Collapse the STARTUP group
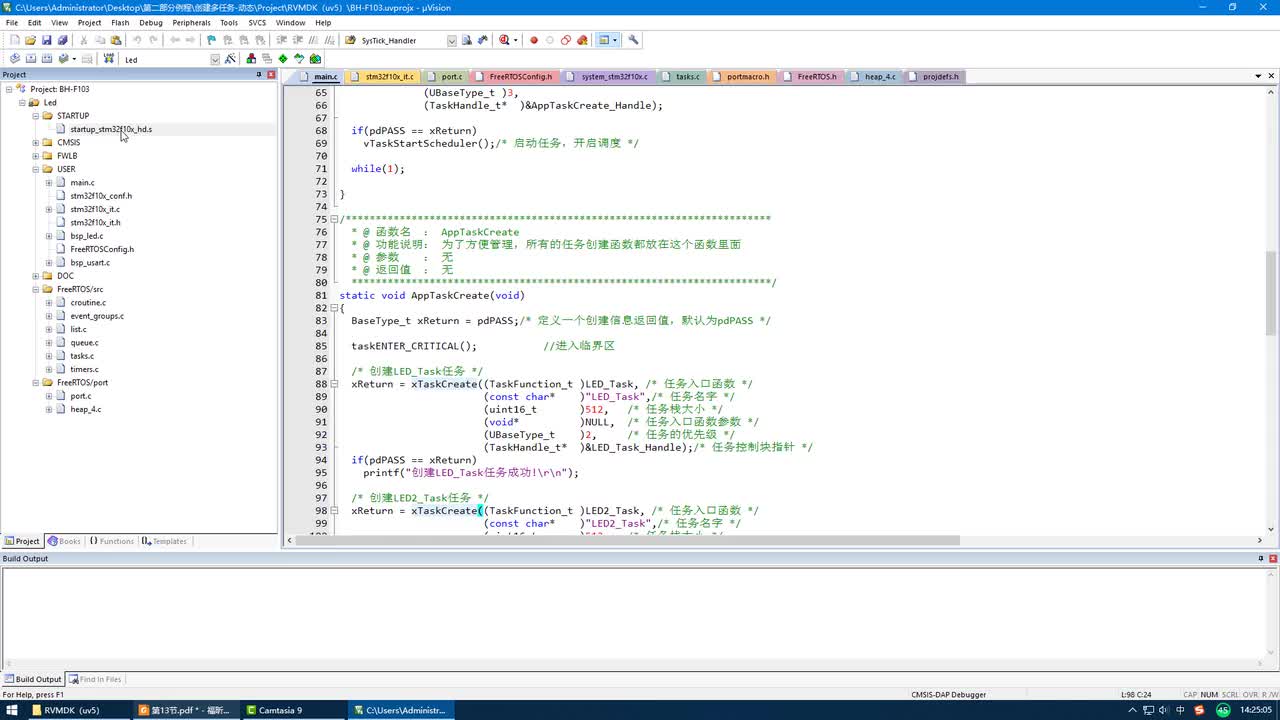Image resolution: width=1280 pixels, height=720 pixels. [x=35, y=116]
